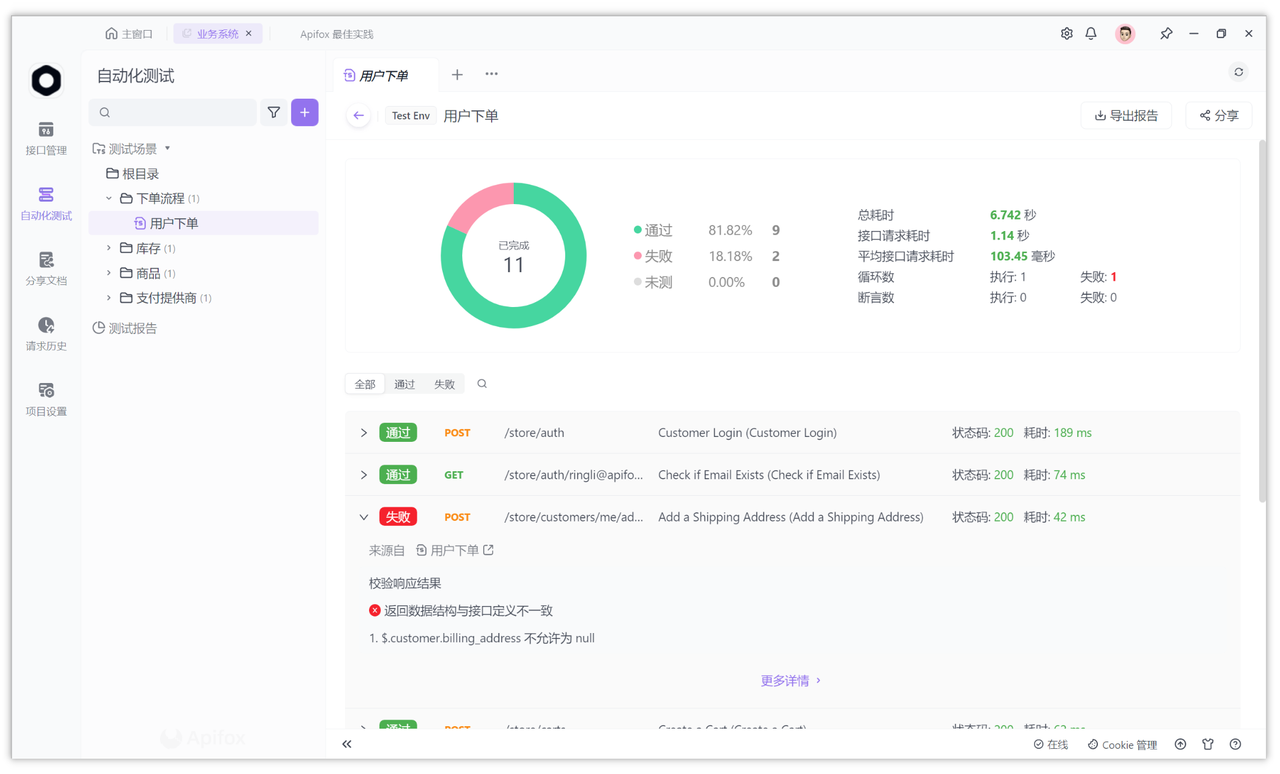
Task: Open Cookie 管理
Action: point(1122,744)
